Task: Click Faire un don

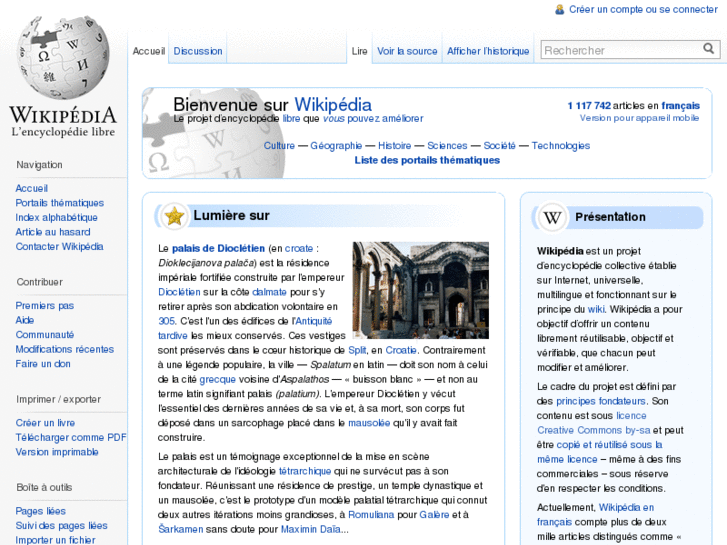Action: coord(43,364)
